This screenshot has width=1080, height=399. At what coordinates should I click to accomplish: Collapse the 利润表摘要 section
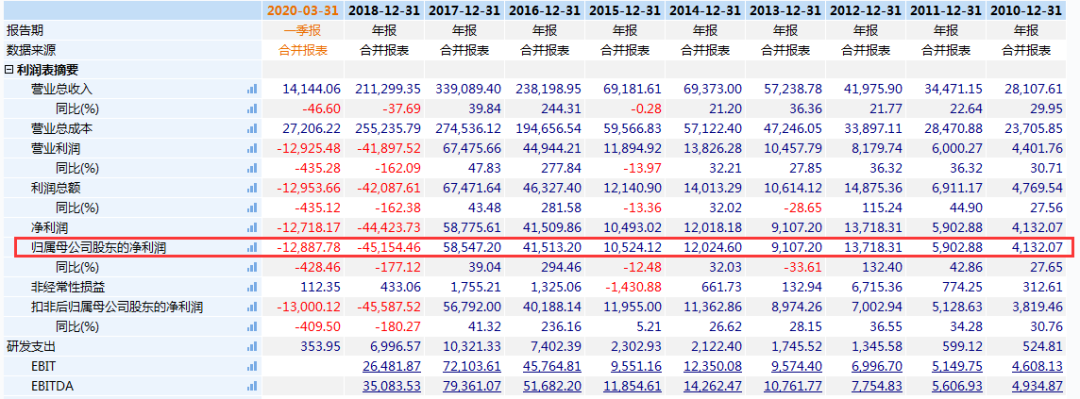click(9, 70)
